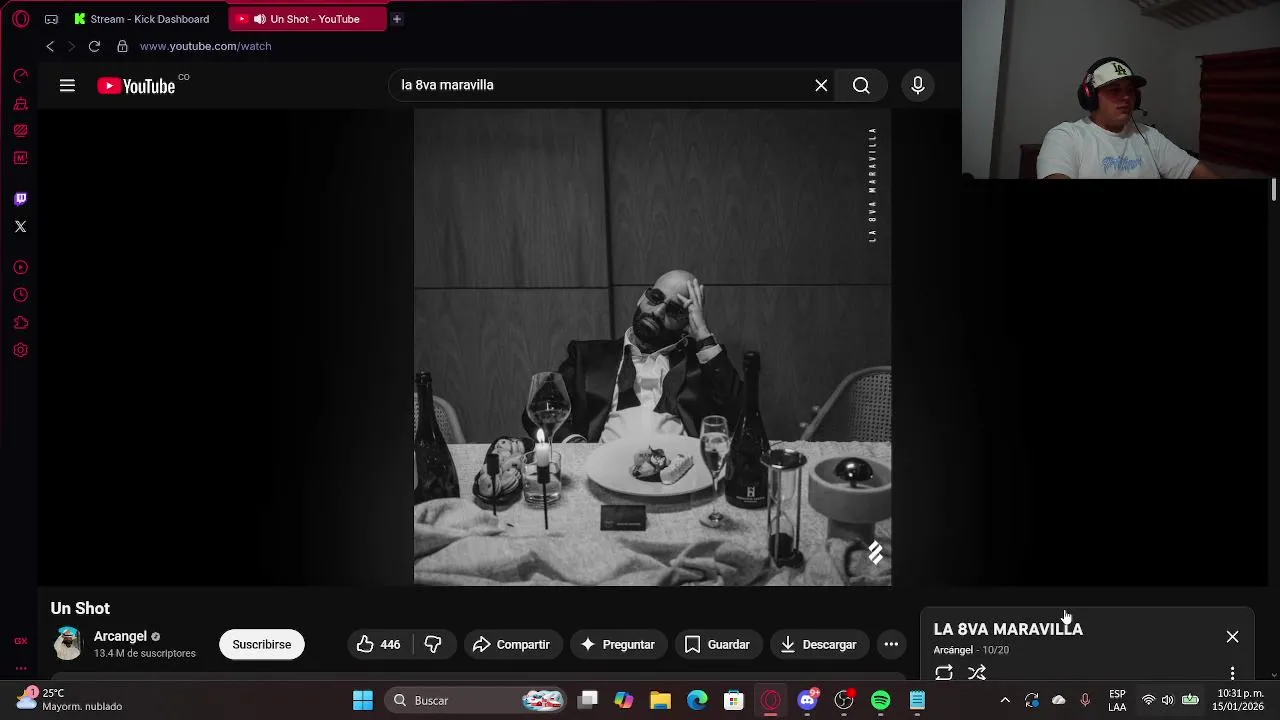Open GX Cleaner broom sidebar icon

coord(20,104)
